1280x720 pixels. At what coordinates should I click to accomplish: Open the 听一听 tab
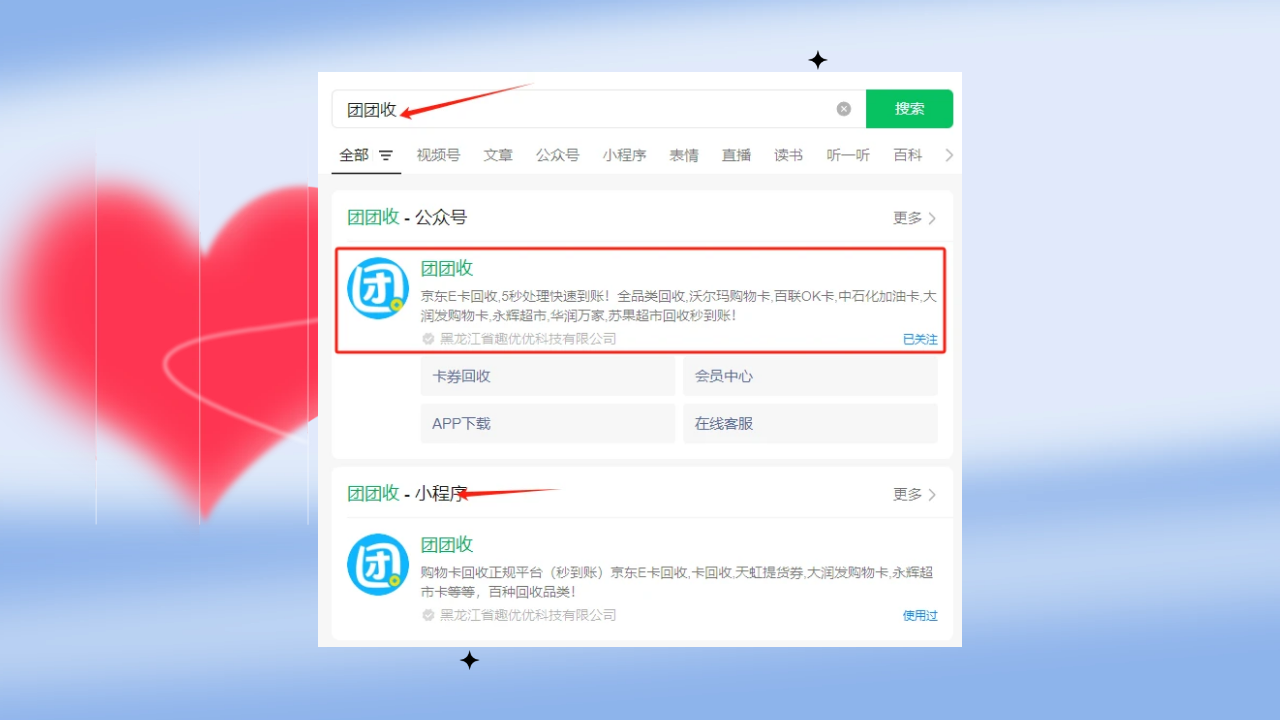(848, 155)
